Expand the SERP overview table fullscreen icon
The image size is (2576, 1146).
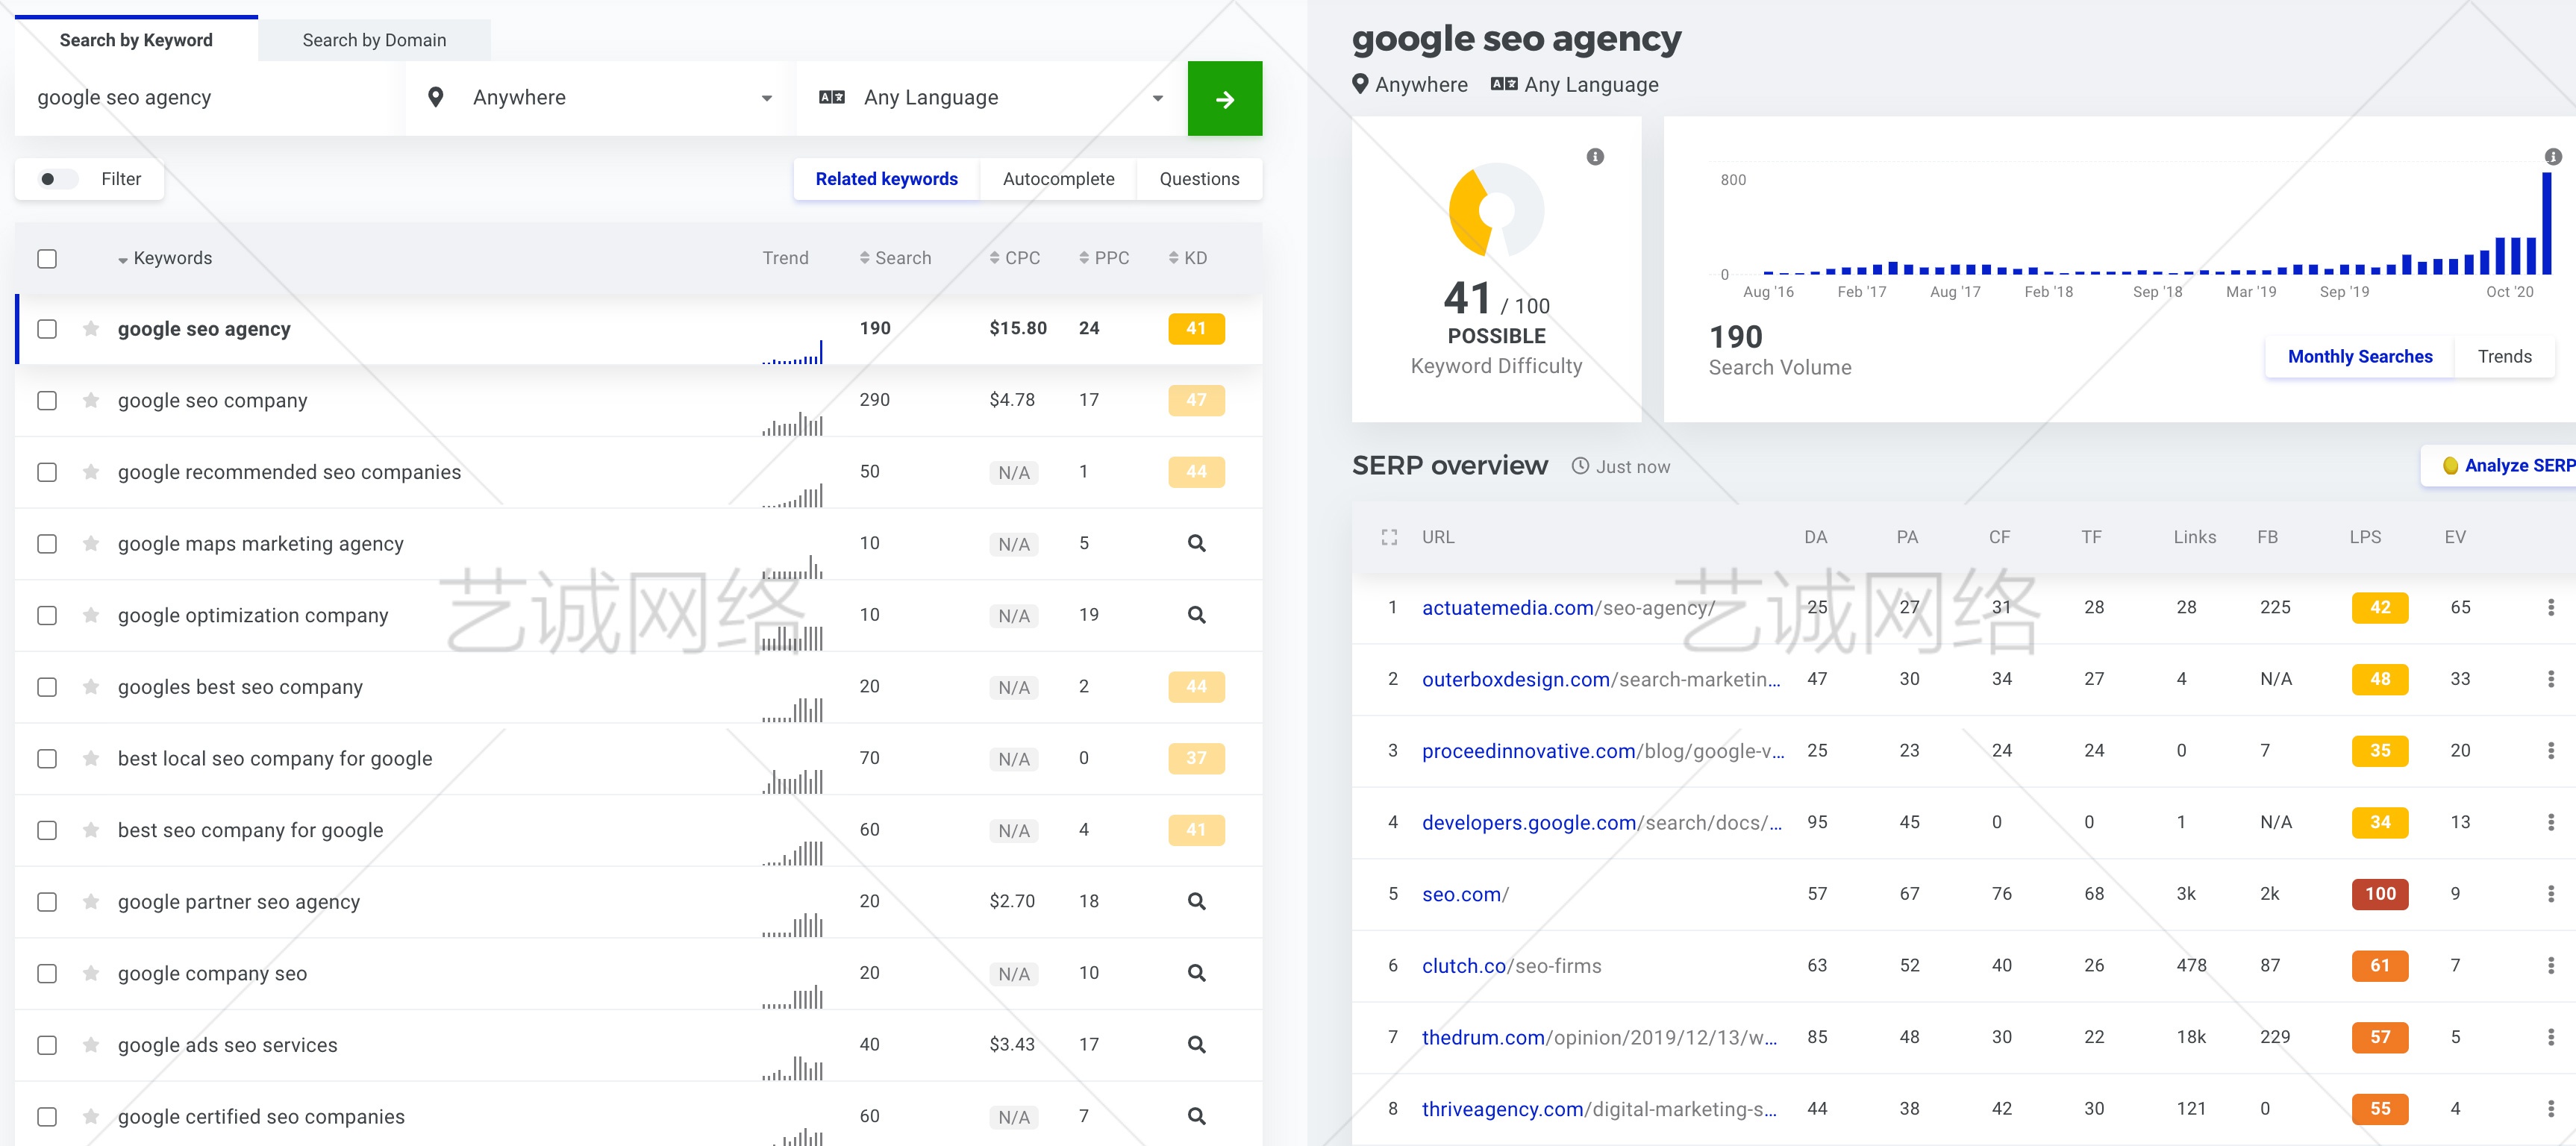(1389, 538)
